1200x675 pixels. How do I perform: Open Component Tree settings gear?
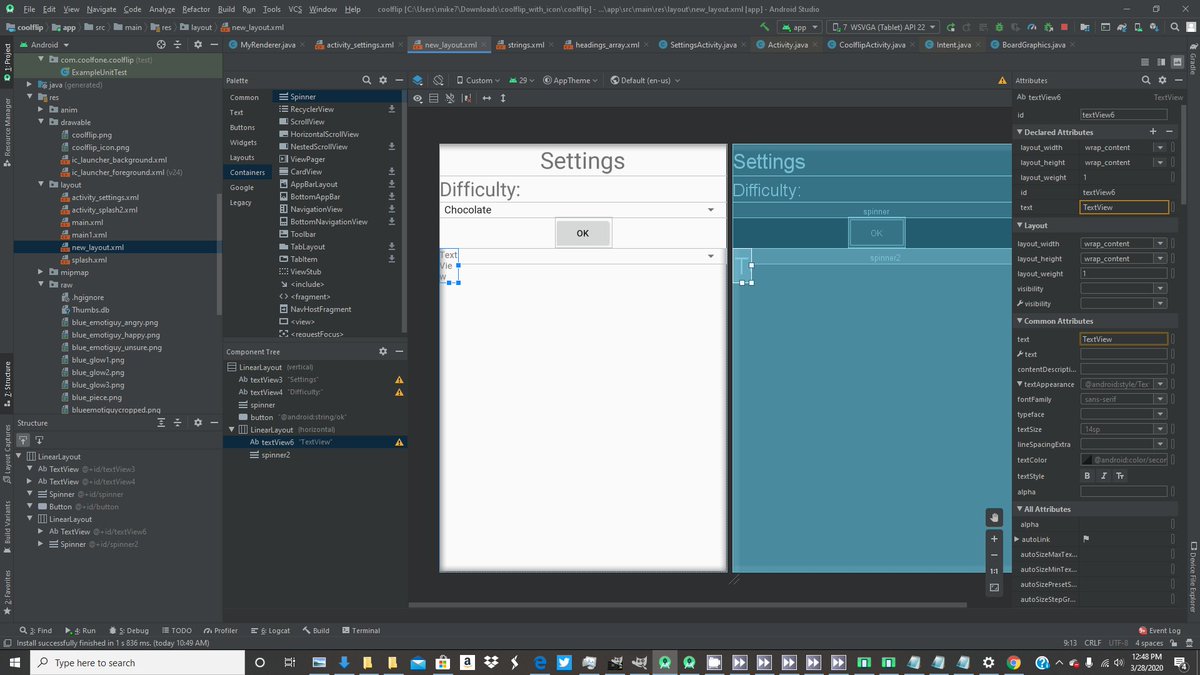pyautogui.click(x=383, y=352)
